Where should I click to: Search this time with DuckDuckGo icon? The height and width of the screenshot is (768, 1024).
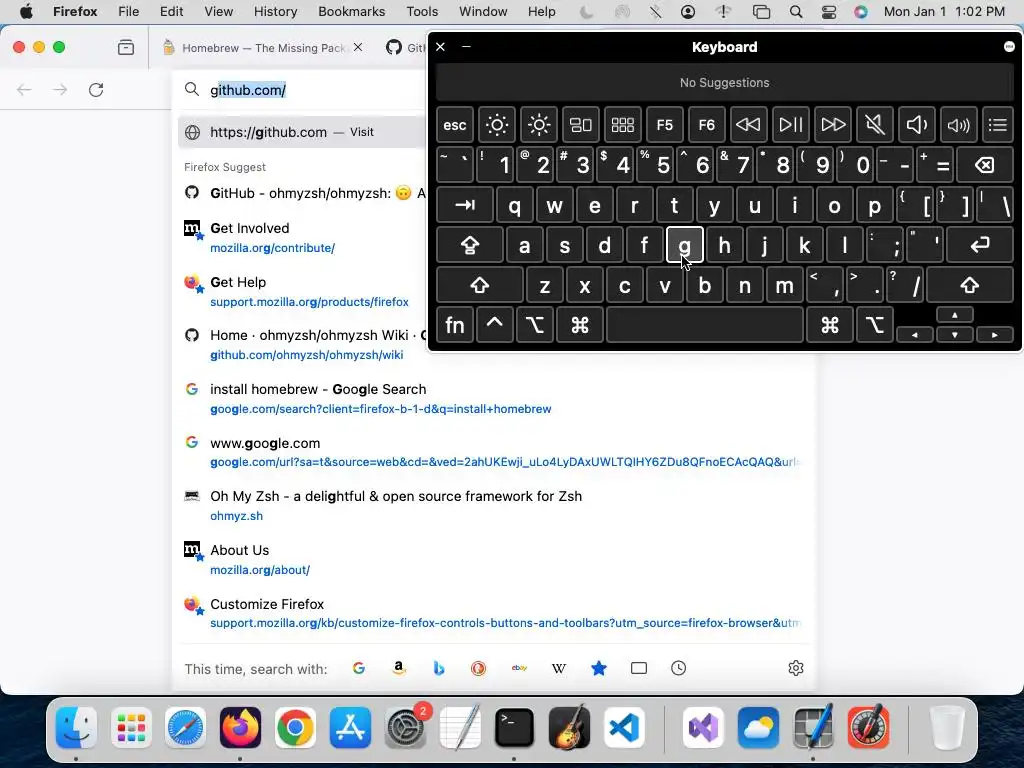479,668
